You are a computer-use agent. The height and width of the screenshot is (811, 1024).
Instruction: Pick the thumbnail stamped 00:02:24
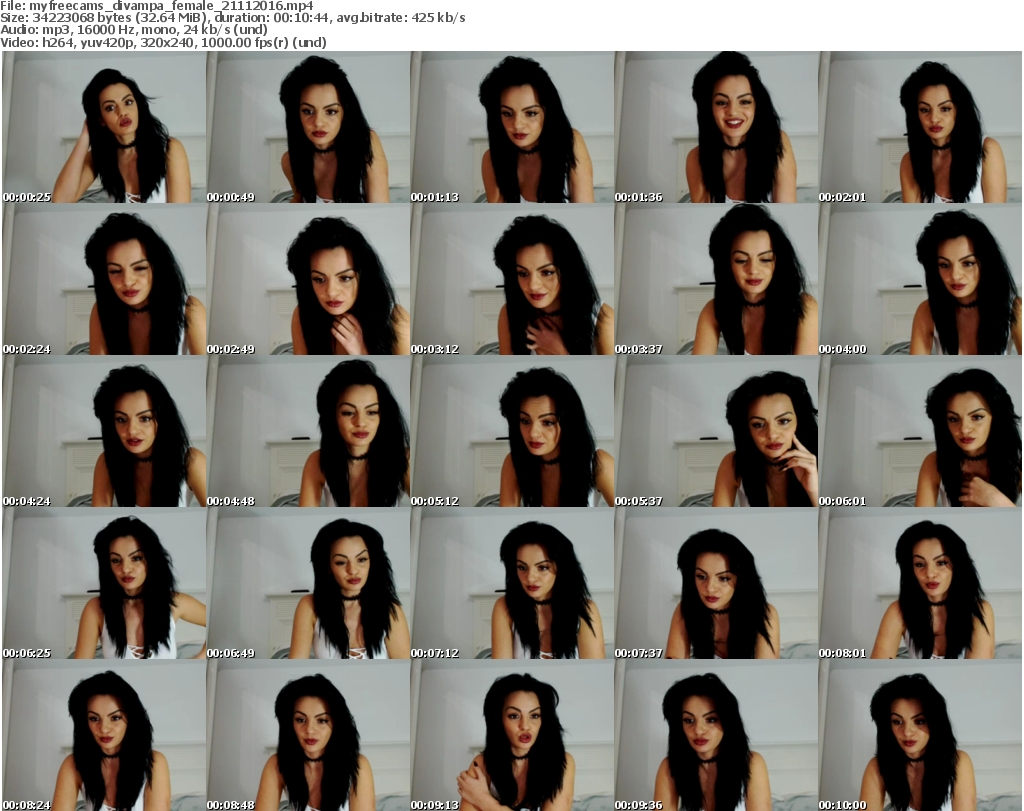[x=104, y=279]
